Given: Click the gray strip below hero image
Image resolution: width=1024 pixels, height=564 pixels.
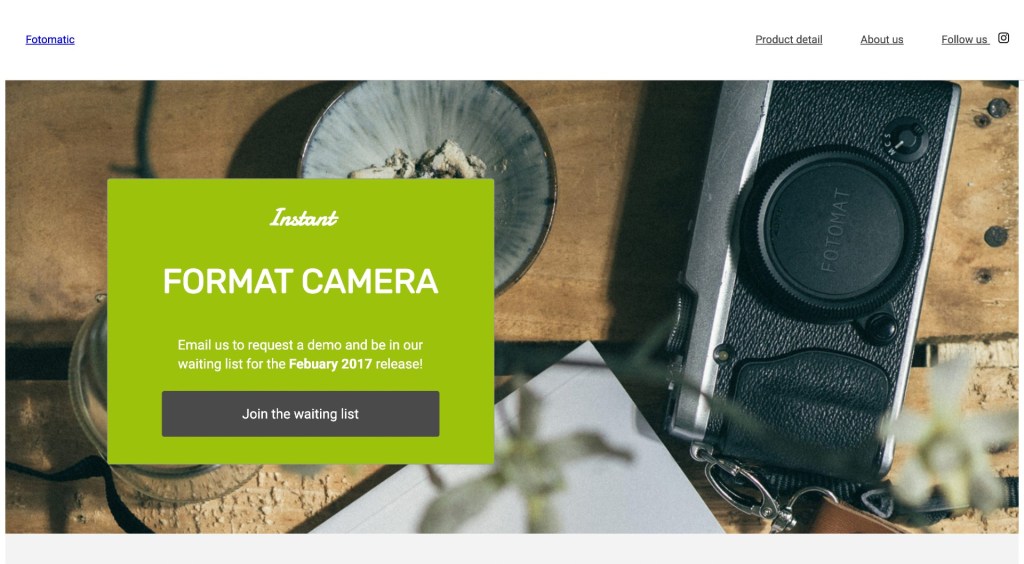Looking at the screenshot, I should click(512, 548).
